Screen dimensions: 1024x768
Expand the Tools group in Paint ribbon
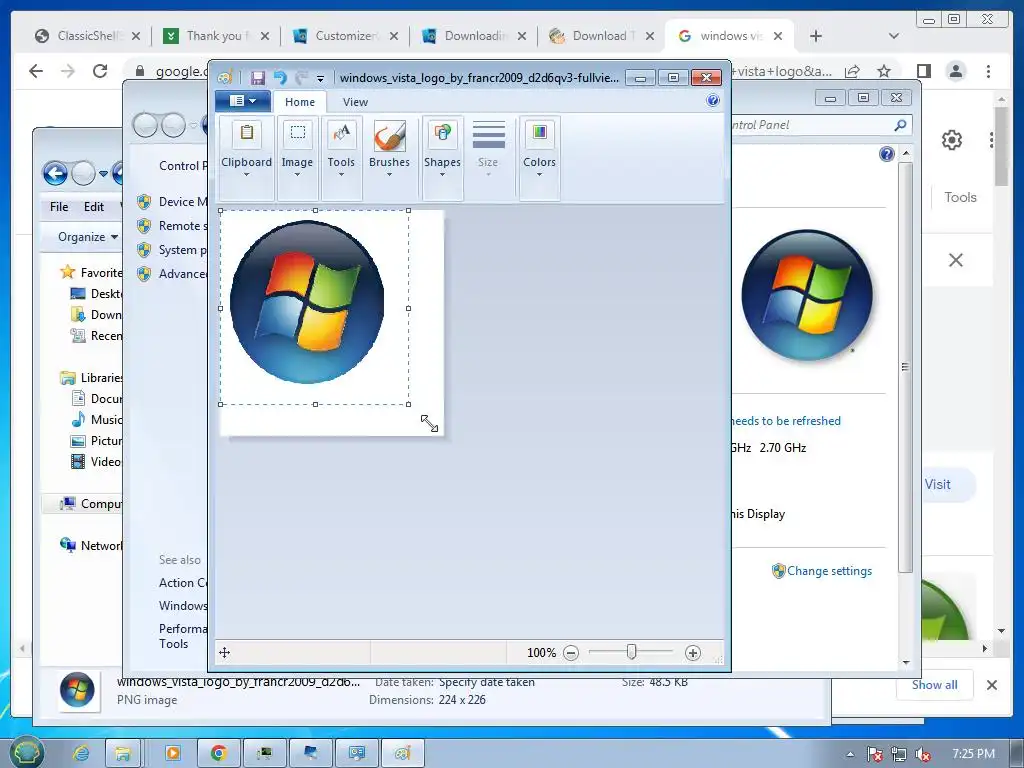click(341, 157)
